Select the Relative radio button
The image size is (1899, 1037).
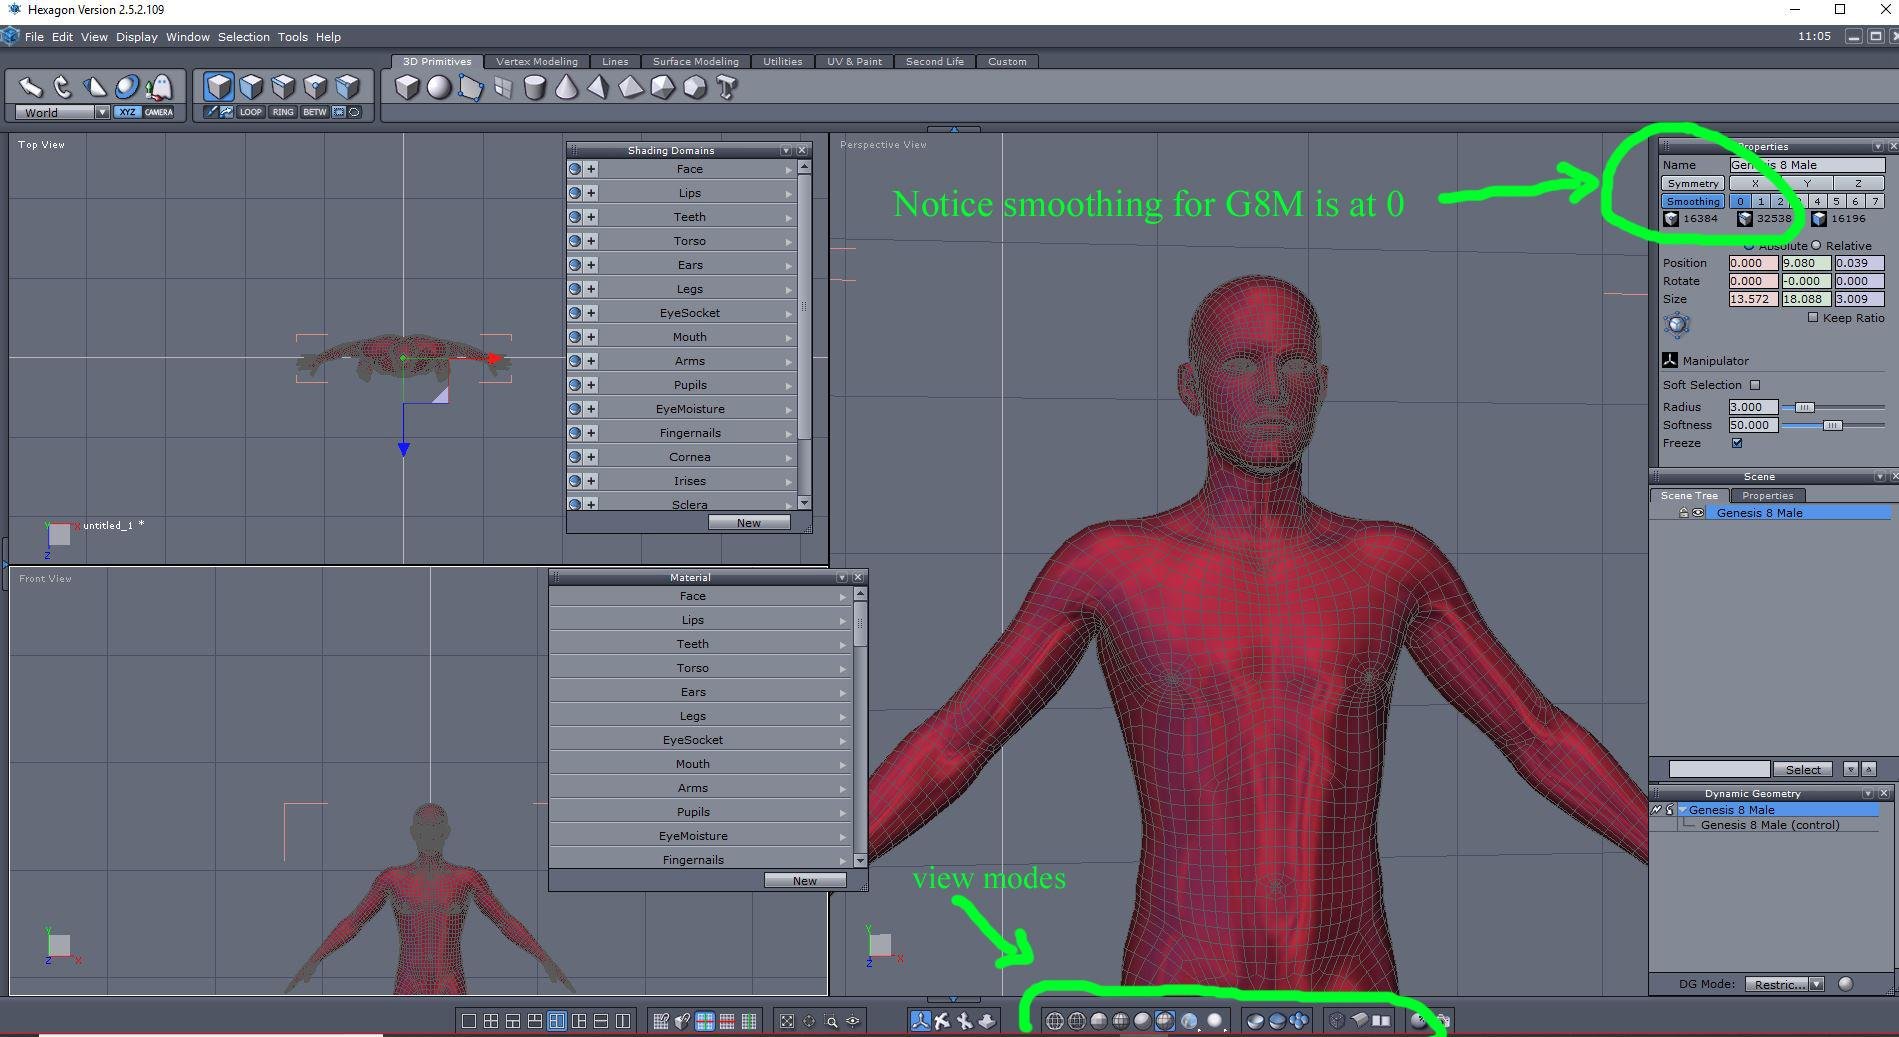coord(1816,245)
